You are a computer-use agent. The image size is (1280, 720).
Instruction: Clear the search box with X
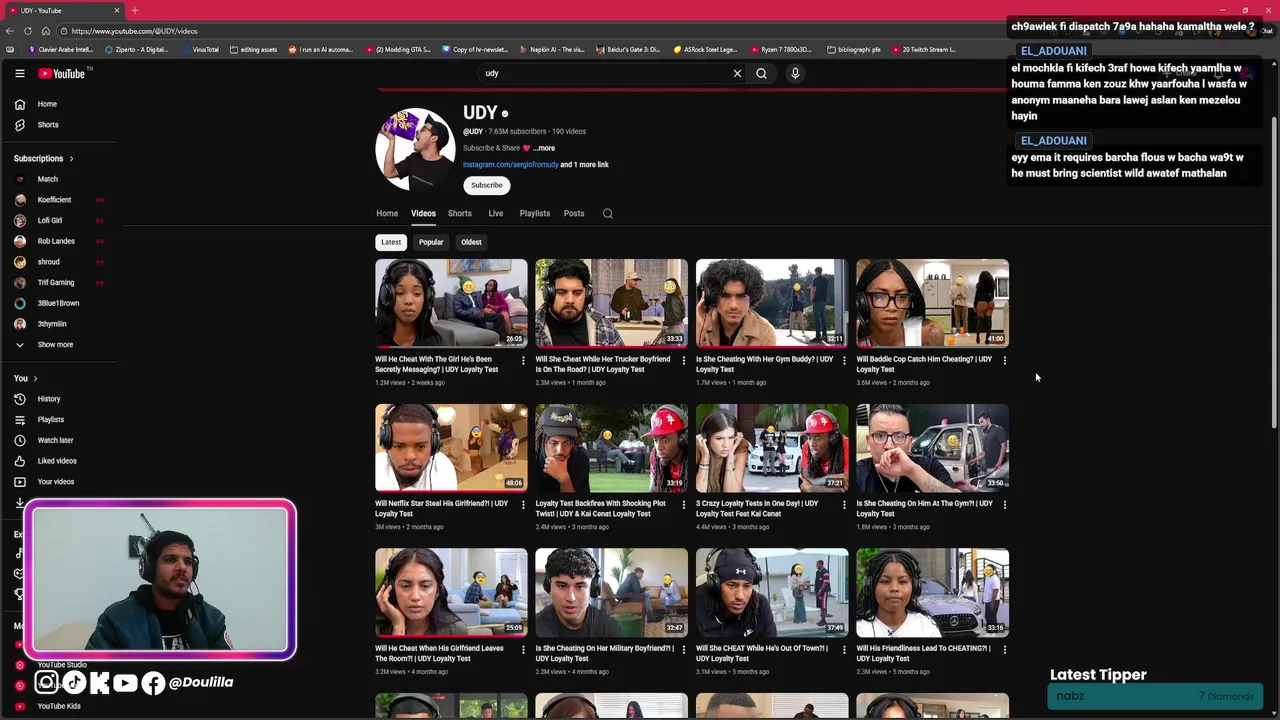pos(737,73)
